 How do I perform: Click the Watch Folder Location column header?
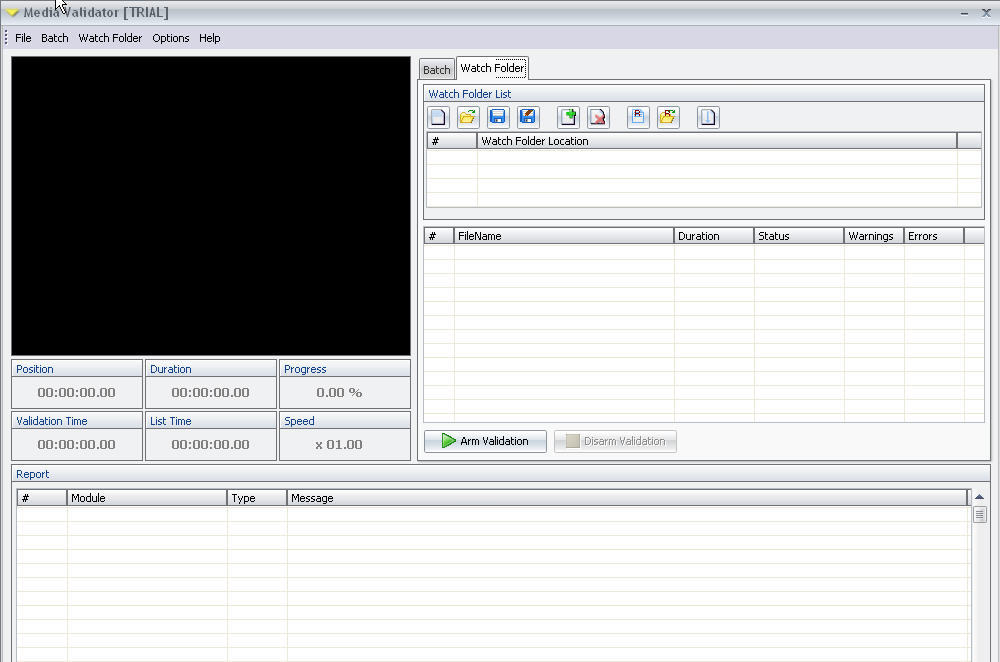(x=717, y=141)
